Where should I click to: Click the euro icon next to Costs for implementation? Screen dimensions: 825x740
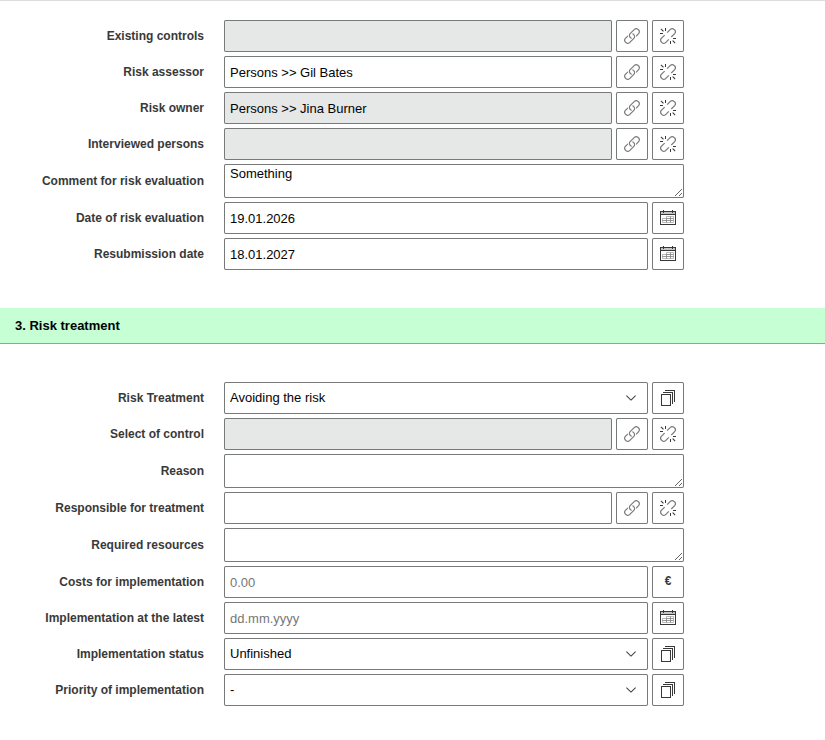[x=668, y=581]
